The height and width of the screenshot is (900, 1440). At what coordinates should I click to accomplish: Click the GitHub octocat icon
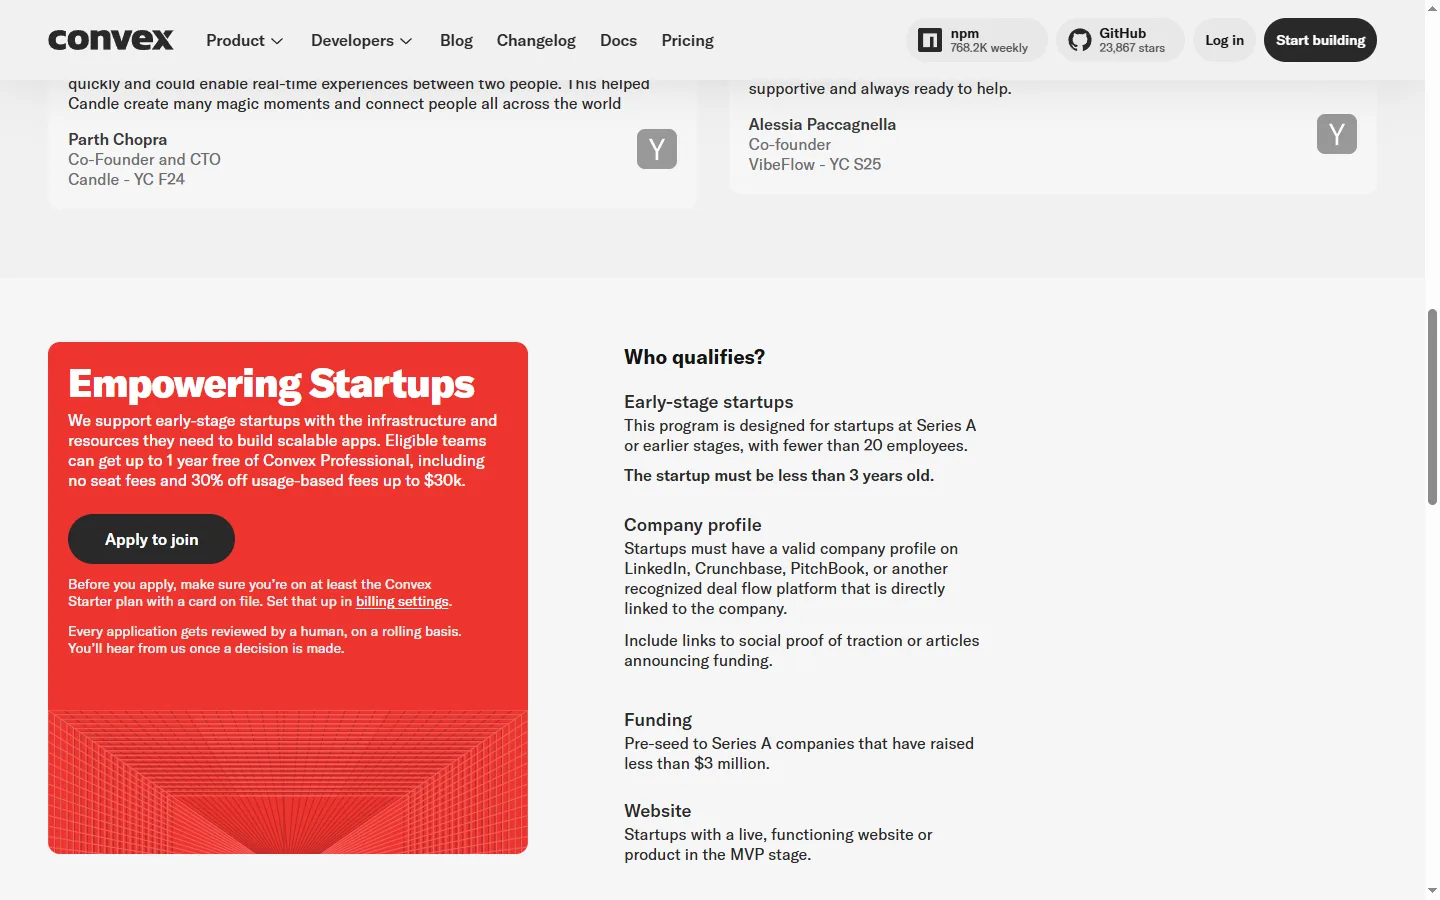click(x=1080, y=40)
